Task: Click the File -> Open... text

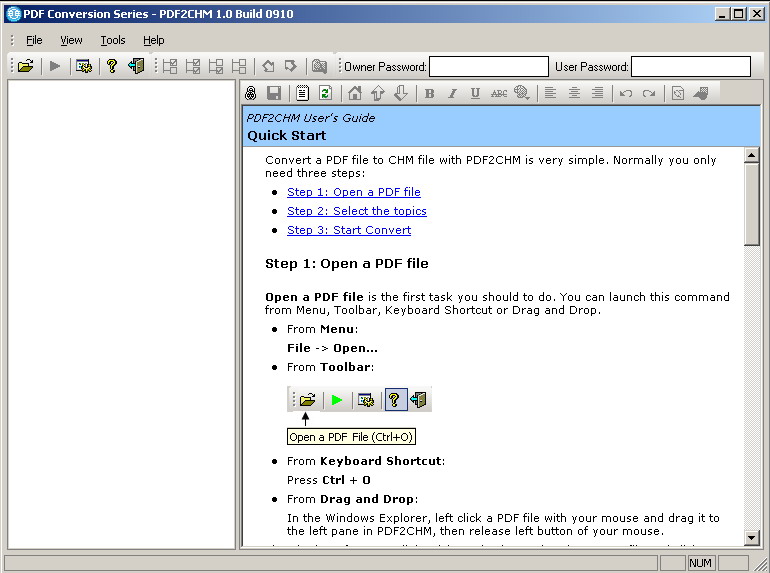Action: (x=332, y=348)
